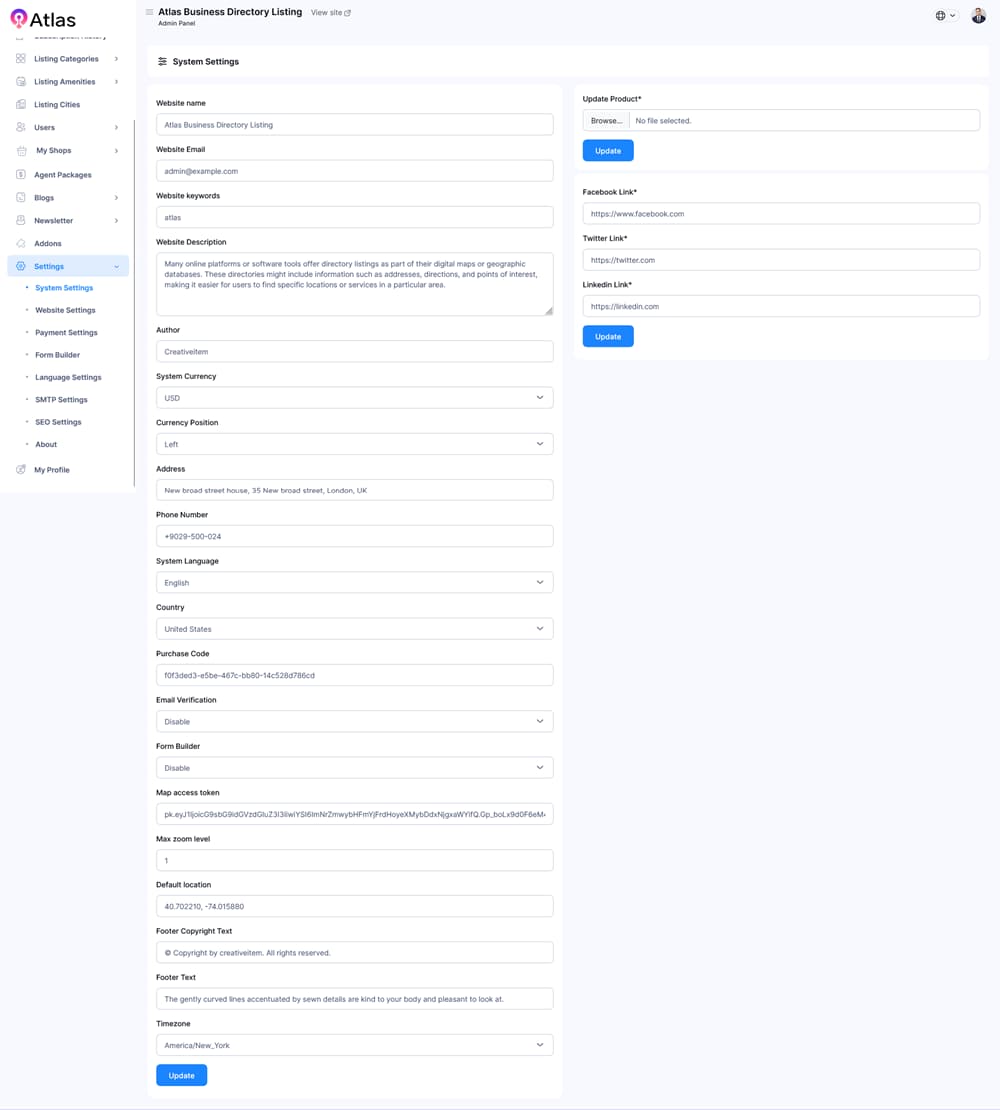Click the Listing Cities sidebar icon

tap(21, 104)
